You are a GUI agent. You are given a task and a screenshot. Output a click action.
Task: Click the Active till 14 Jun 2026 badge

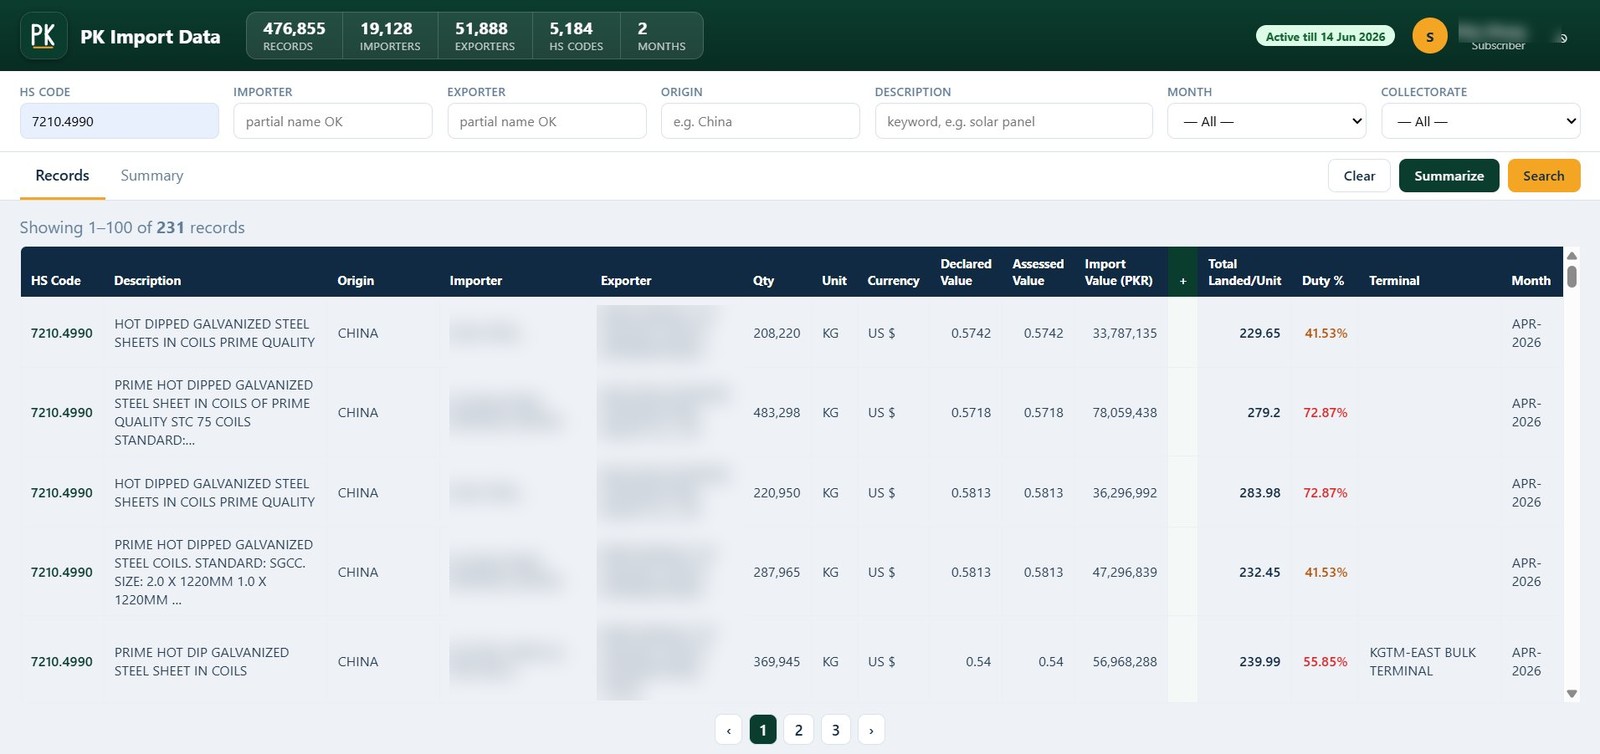pyautogui.click(x=1325, y=37)
